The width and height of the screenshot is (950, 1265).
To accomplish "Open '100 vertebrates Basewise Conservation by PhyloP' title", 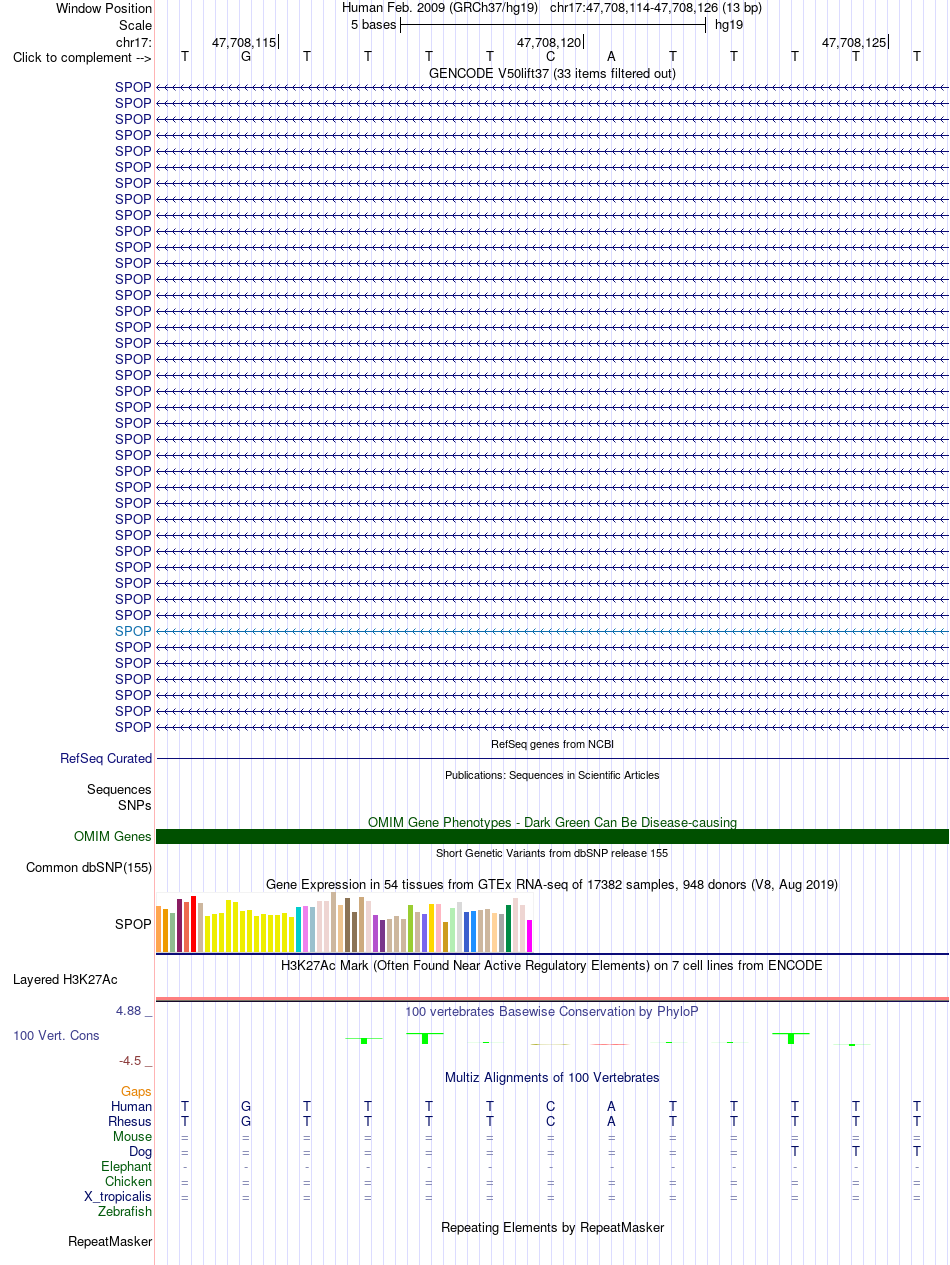I will [x=552, y=1011].
